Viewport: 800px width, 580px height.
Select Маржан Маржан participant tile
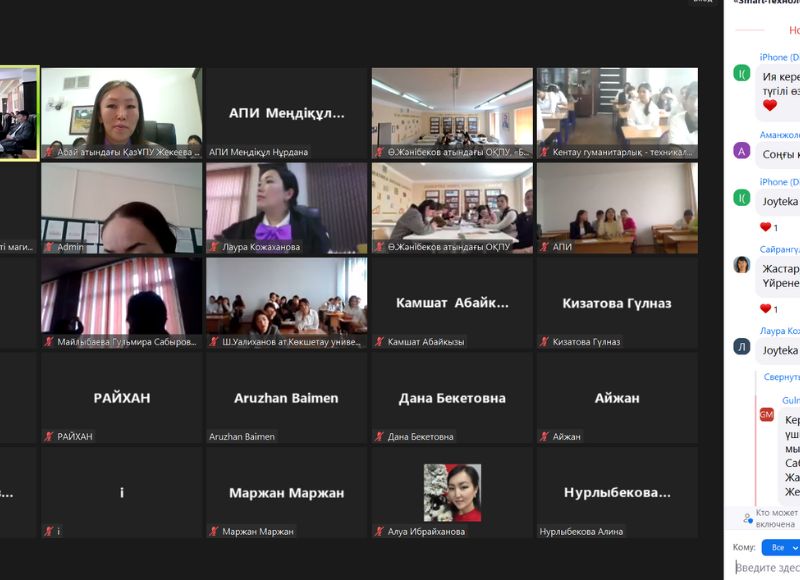[x=286, y=493]
